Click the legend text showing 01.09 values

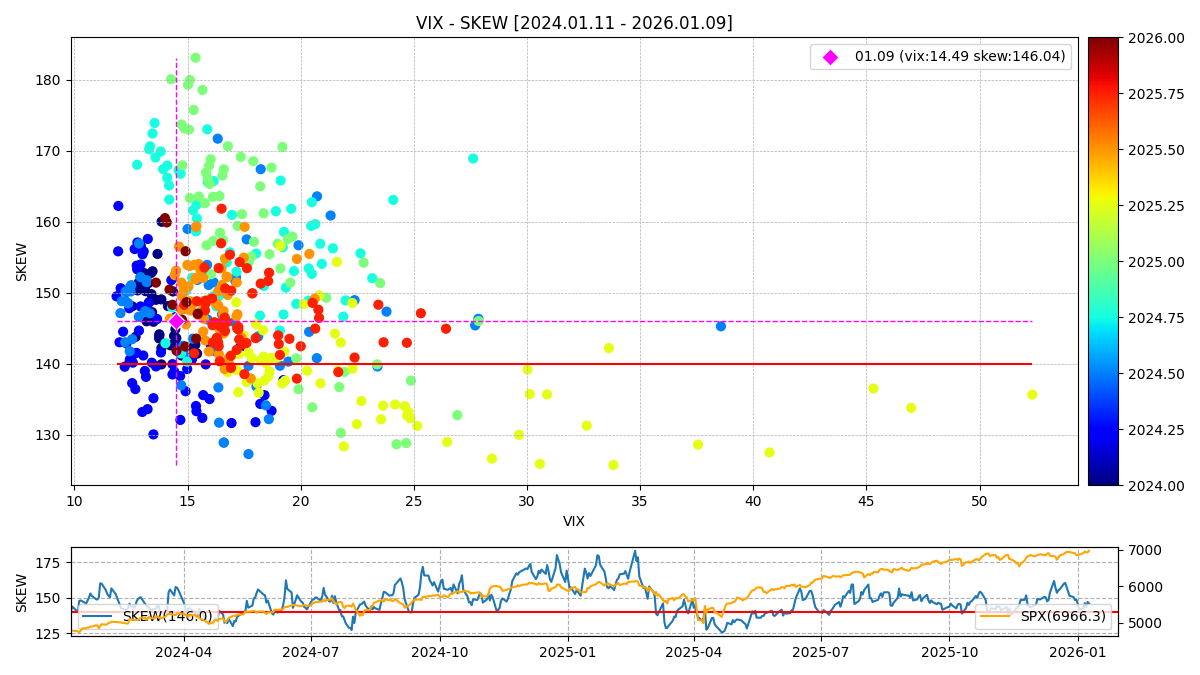tap(960, 57)
